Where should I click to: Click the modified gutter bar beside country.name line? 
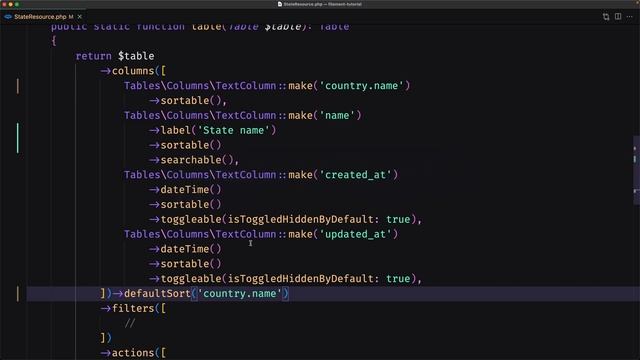point(18,86)
